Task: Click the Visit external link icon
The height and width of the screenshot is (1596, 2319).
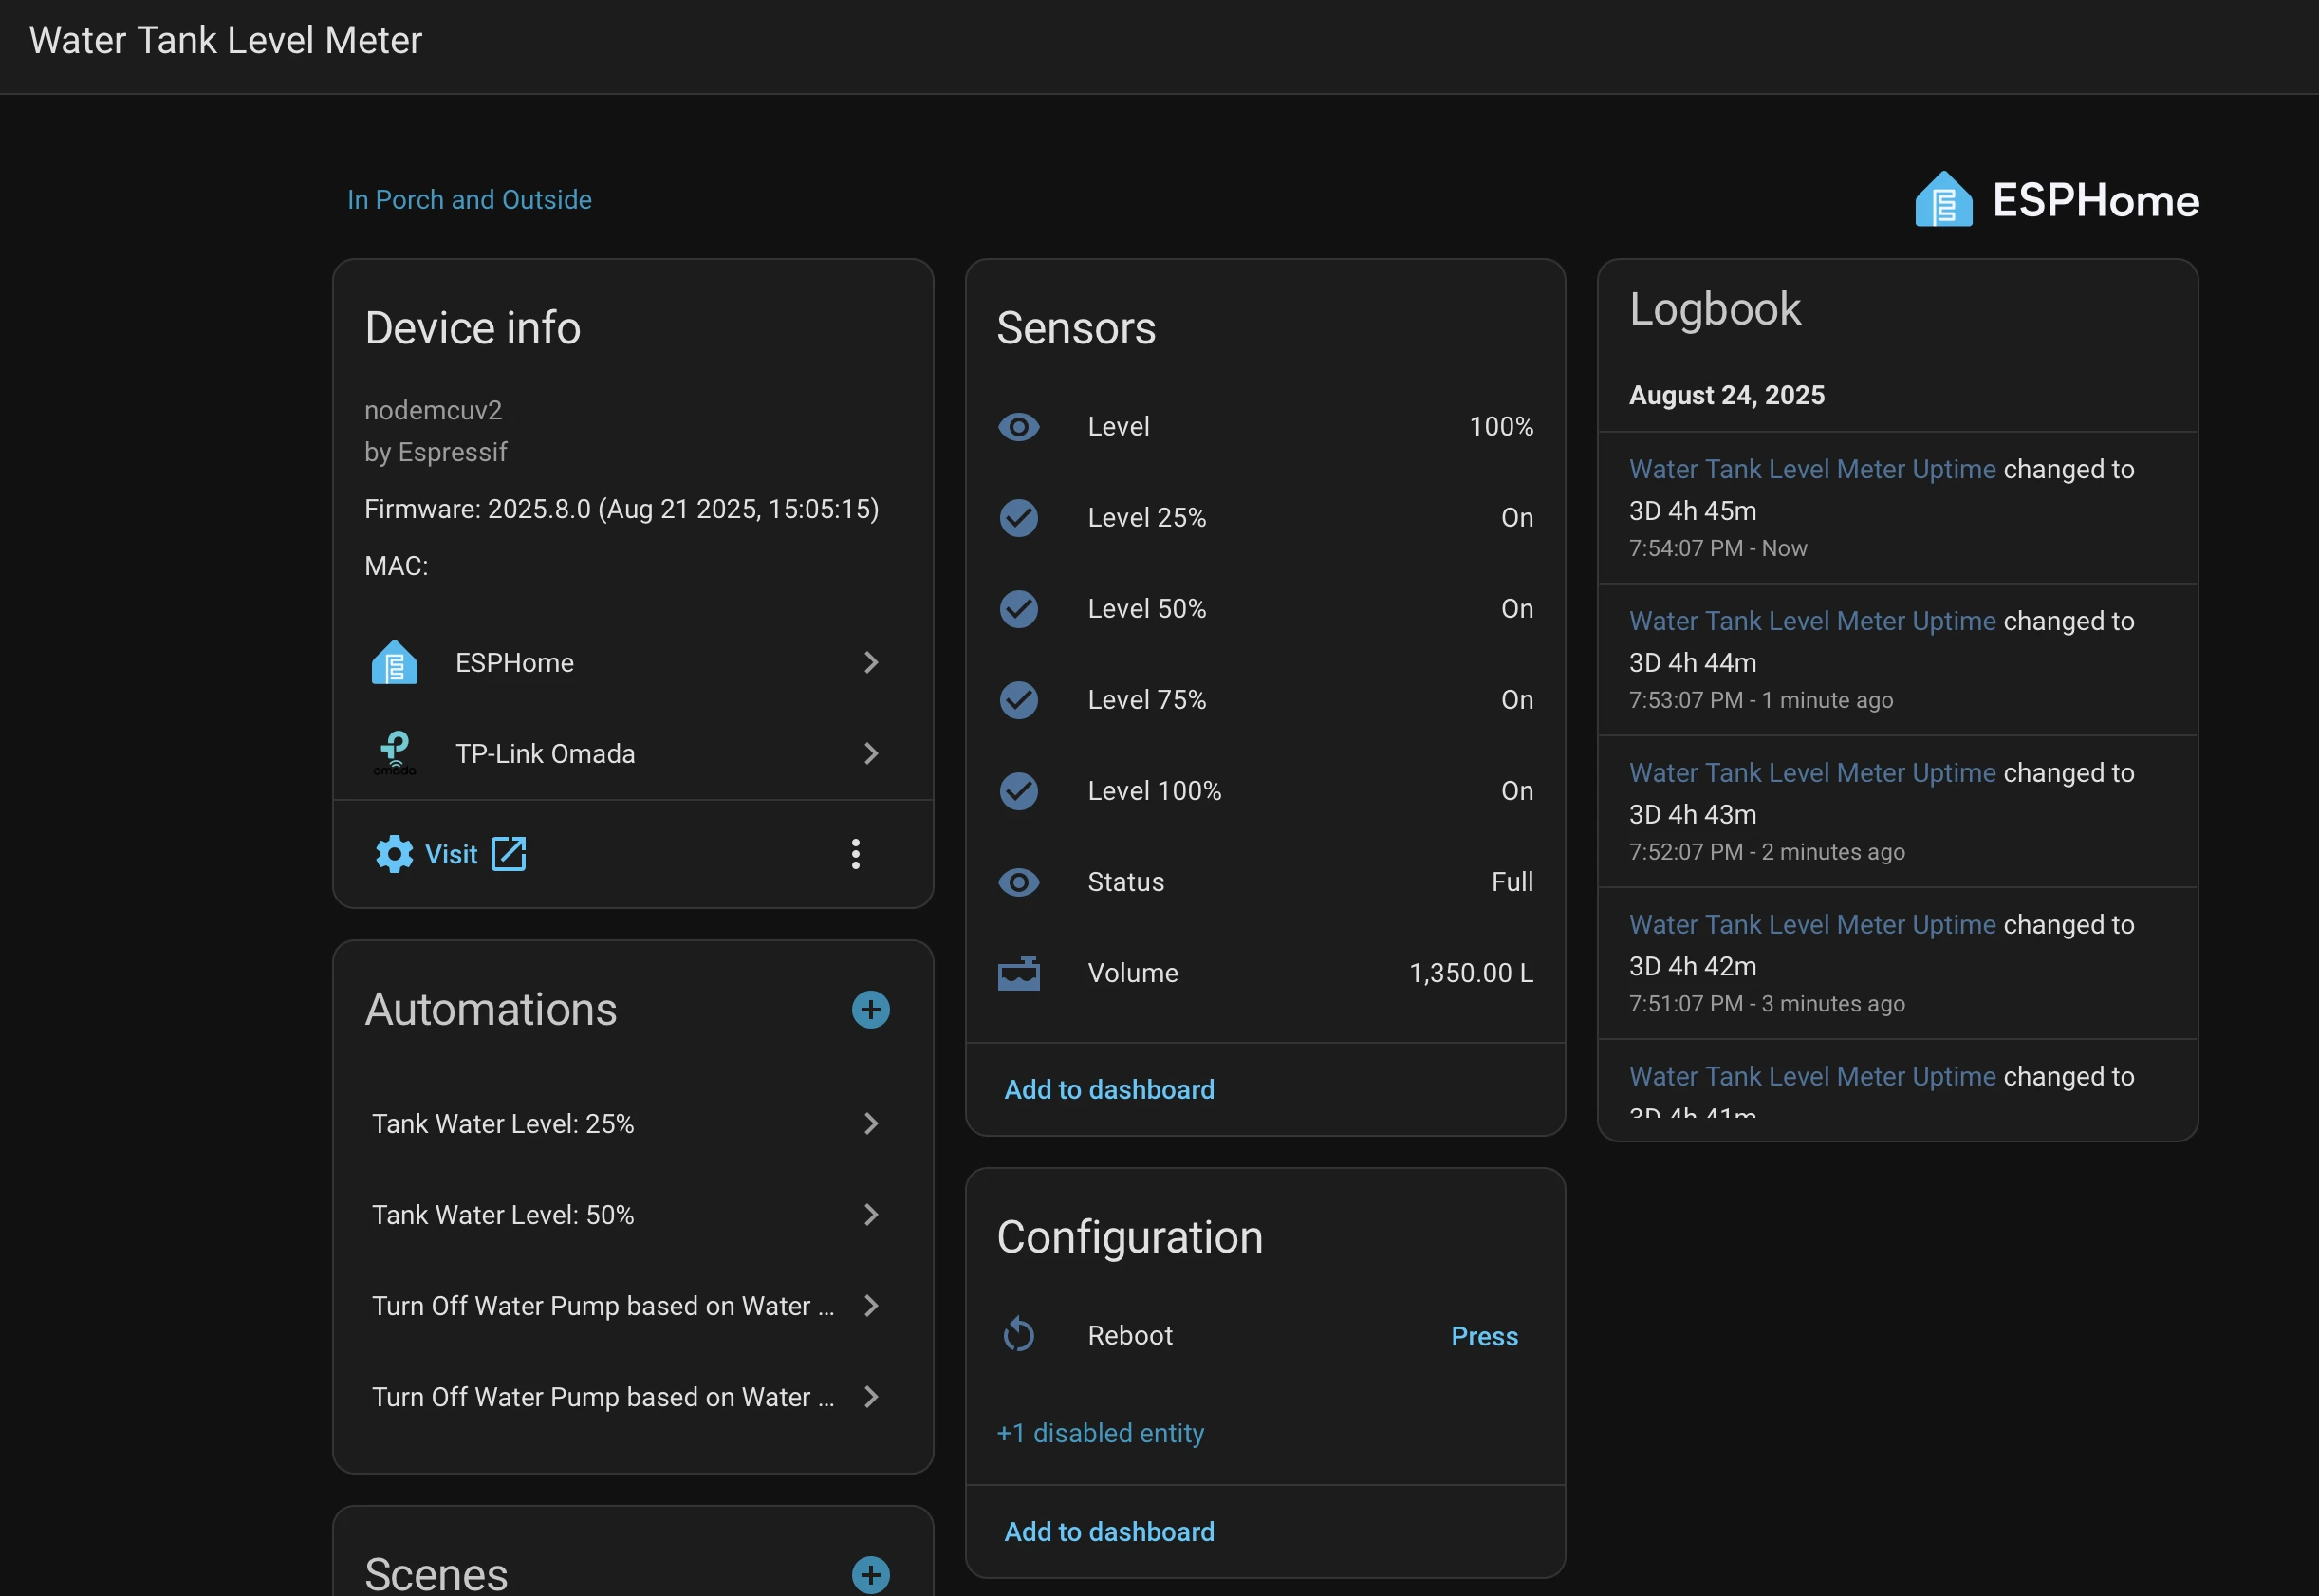Action: [508, 854]
